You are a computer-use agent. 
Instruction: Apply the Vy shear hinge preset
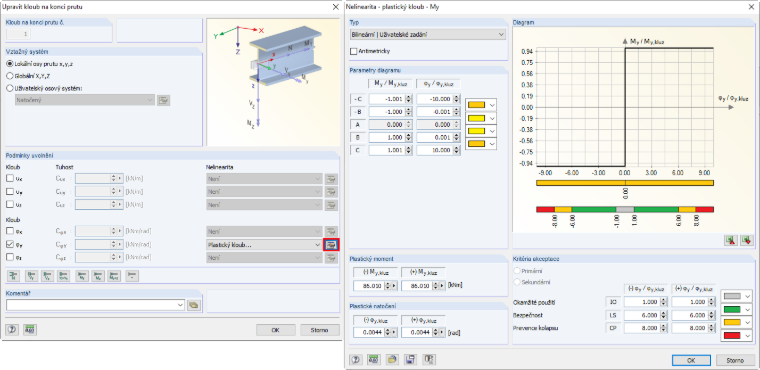pos(32,276)
